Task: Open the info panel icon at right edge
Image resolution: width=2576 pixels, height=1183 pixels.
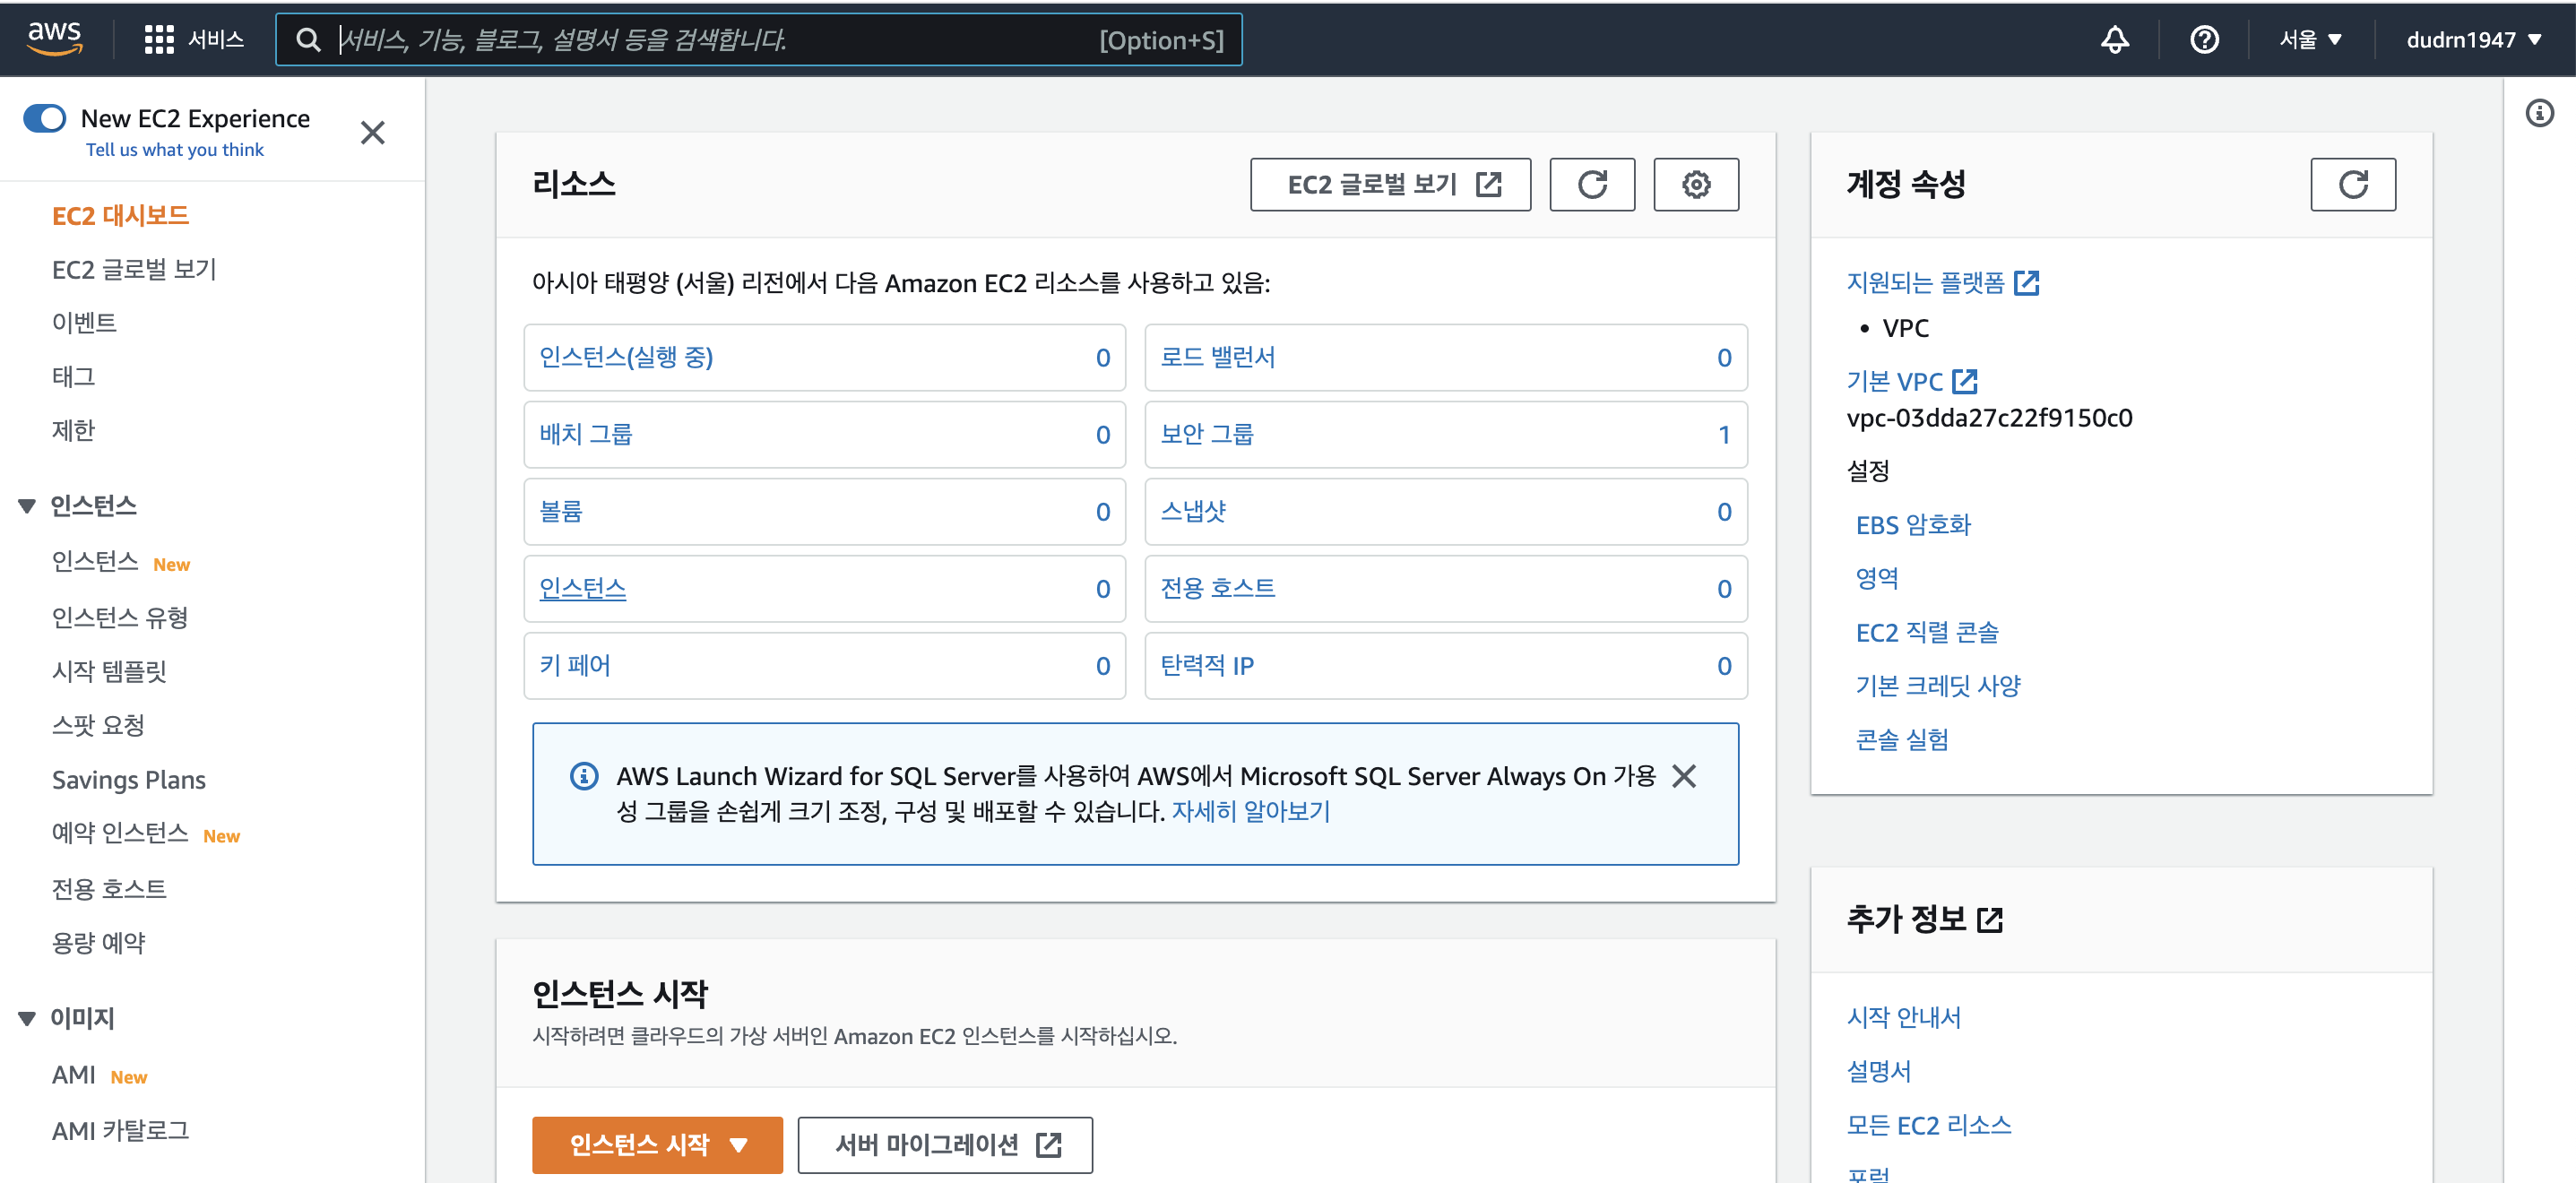Action: [x=2539, y=113]
